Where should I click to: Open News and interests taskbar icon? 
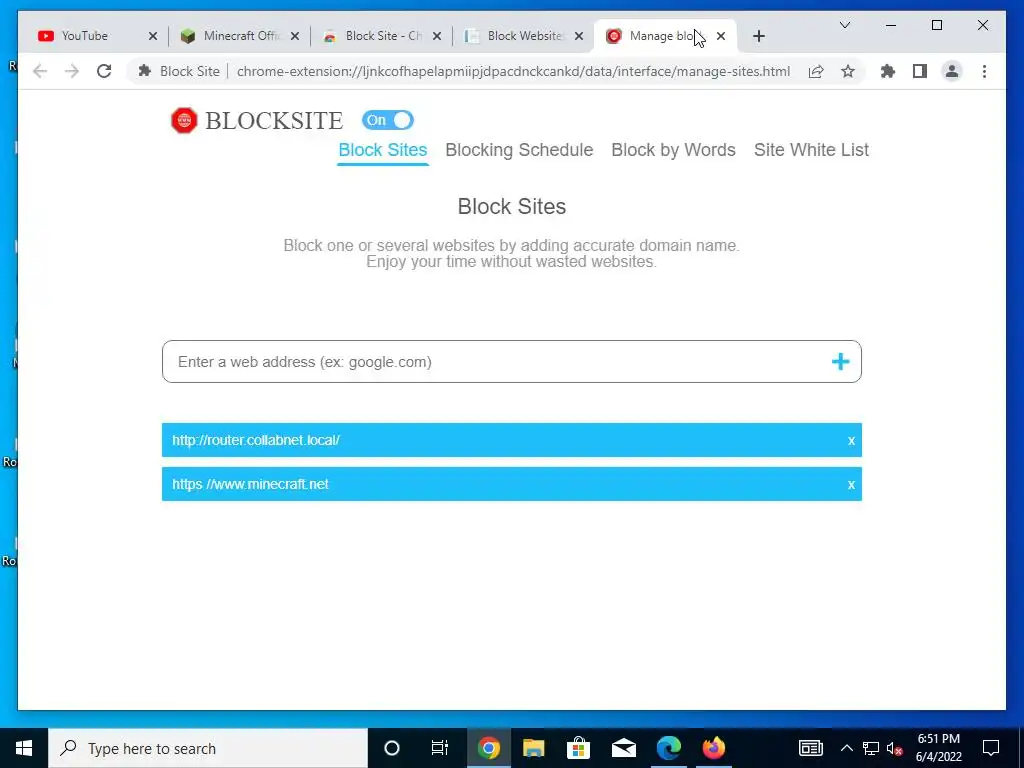point(810,748)
